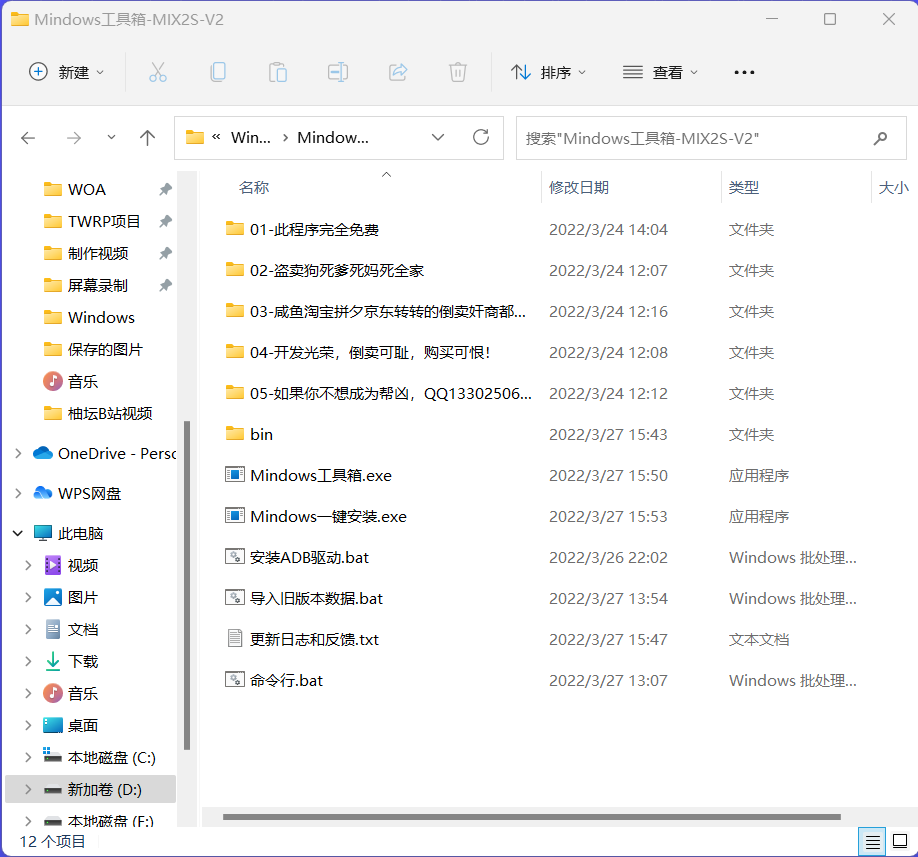Refresh the current folder view
The width and height of the screenshot is (918, 857).
[x=481, y=138]
